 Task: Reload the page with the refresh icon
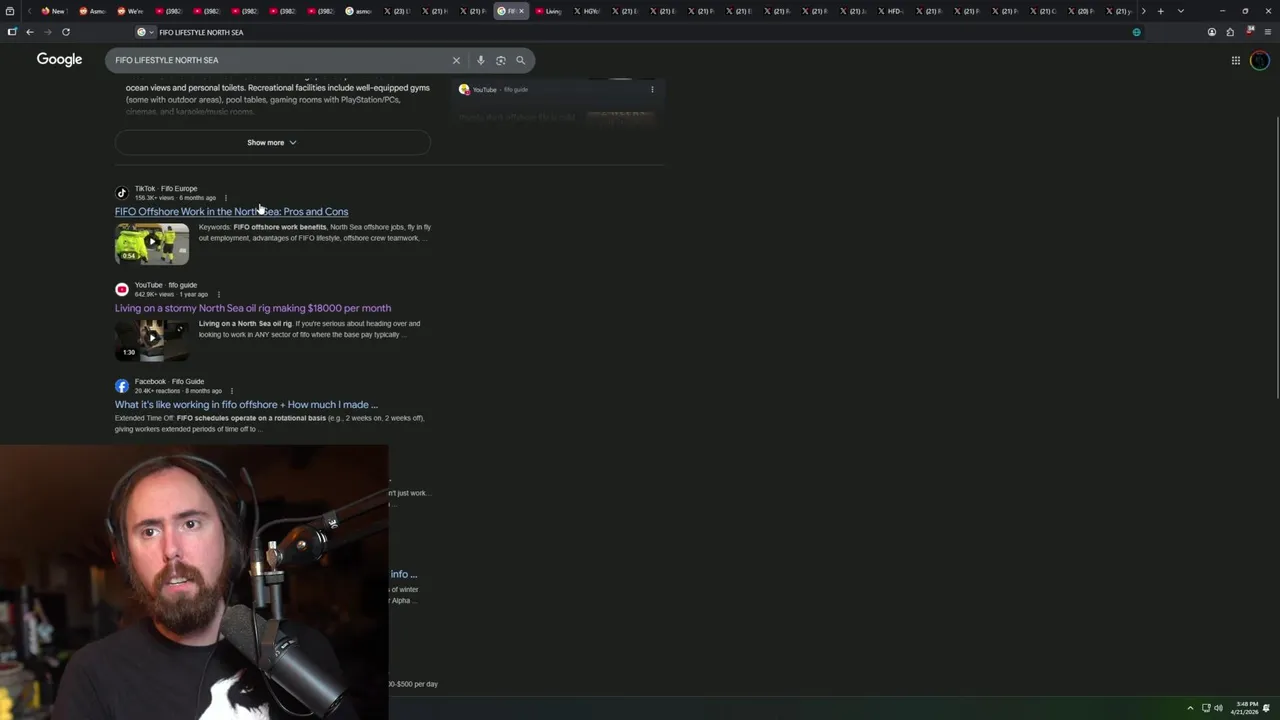(66, 32)
